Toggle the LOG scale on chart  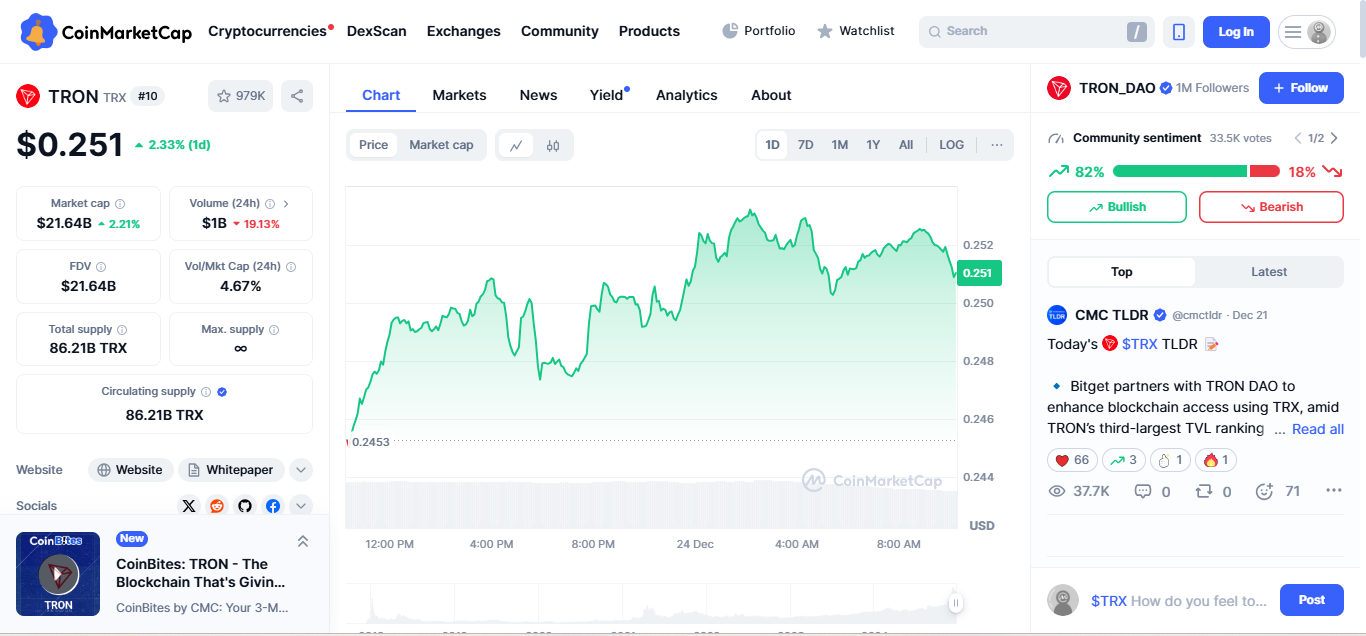coord(952,145)
